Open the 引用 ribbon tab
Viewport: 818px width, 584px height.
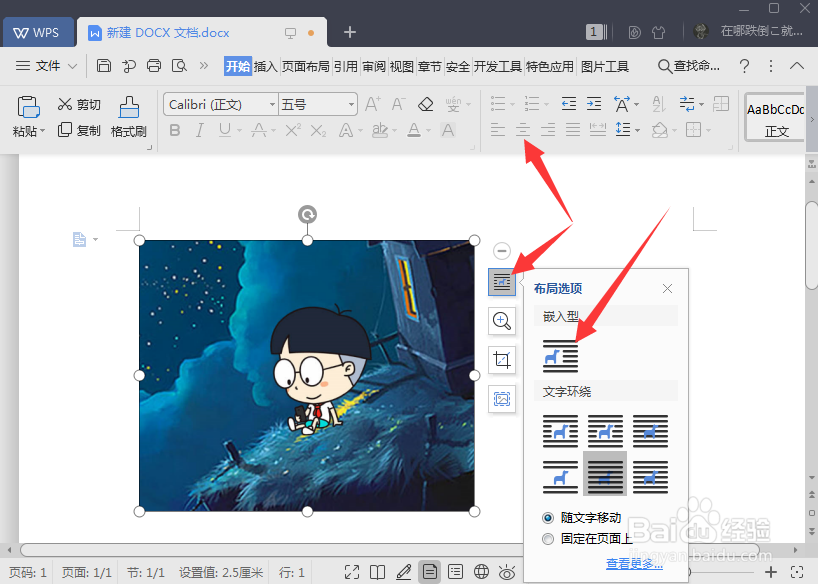346,66
